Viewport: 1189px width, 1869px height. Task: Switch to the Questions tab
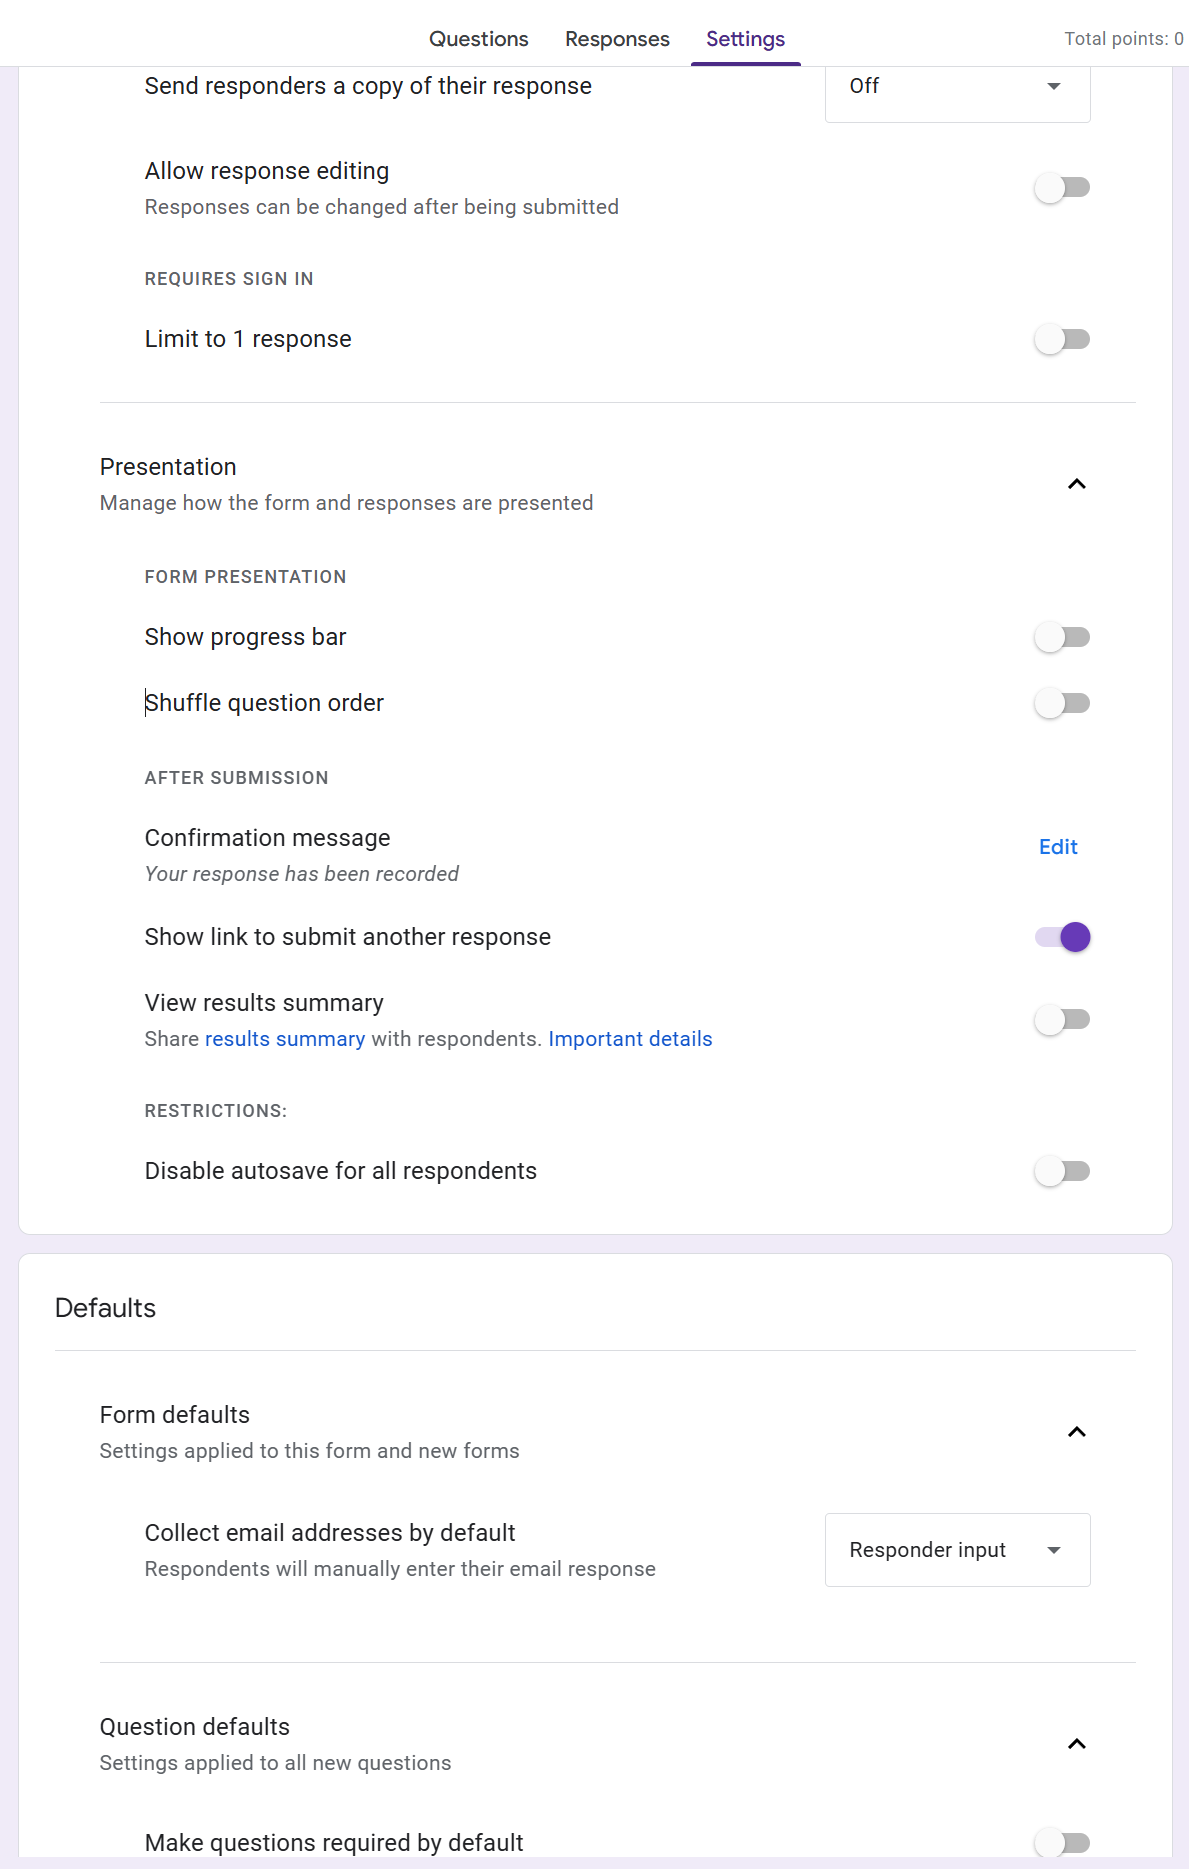[478, 39]
